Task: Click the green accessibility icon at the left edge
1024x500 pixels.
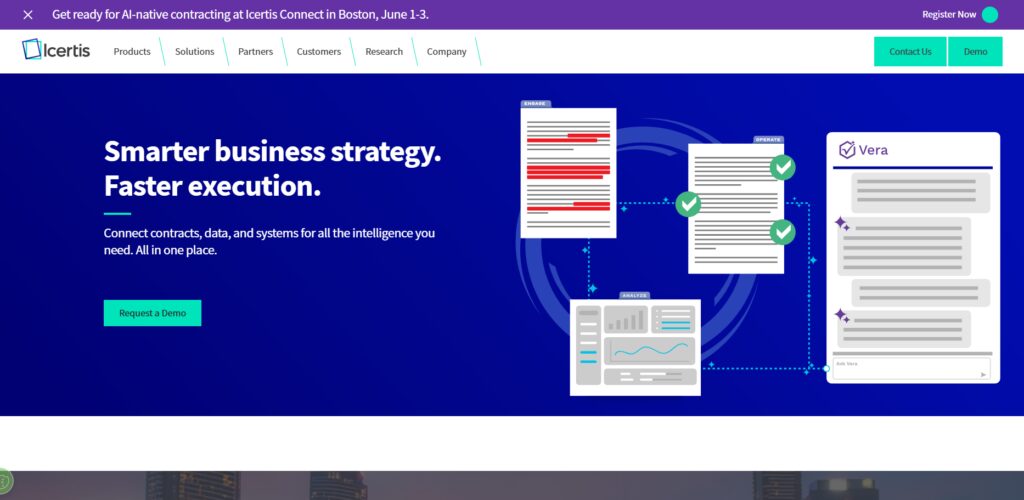Action: pos(3,482)
